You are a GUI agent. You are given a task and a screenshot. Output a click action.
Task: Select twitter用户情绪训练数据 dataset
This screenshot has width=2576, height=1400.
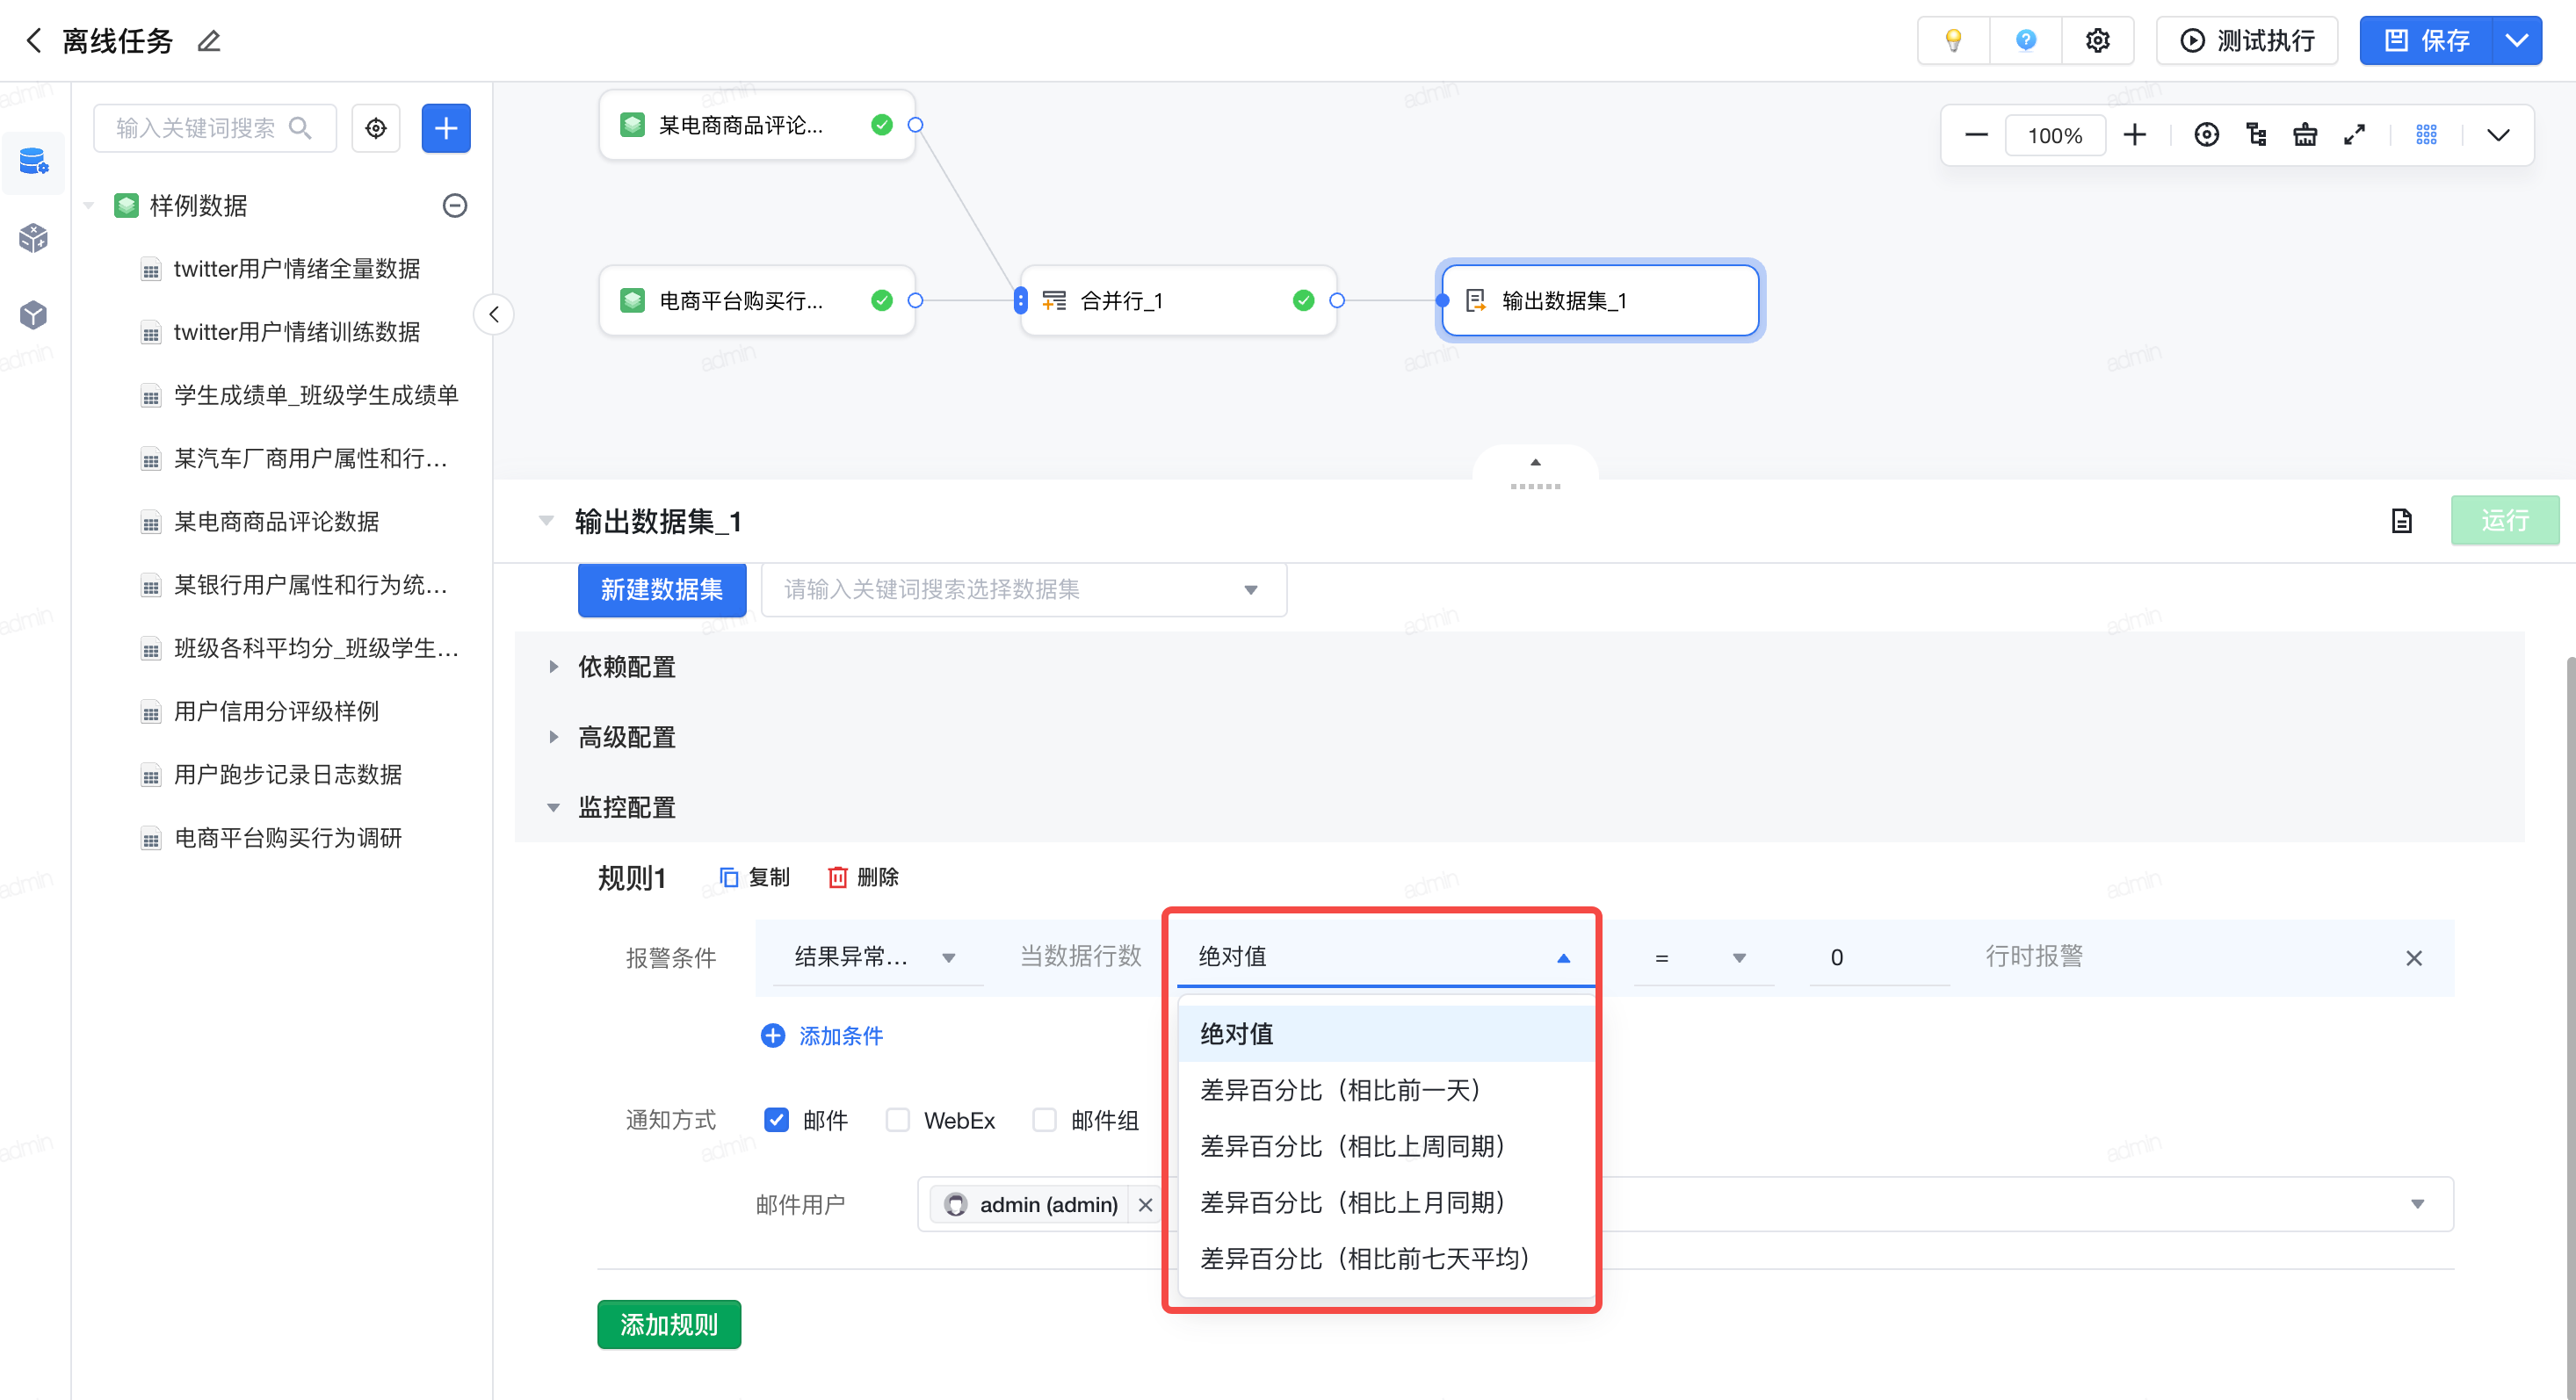(x=296, y=332)
